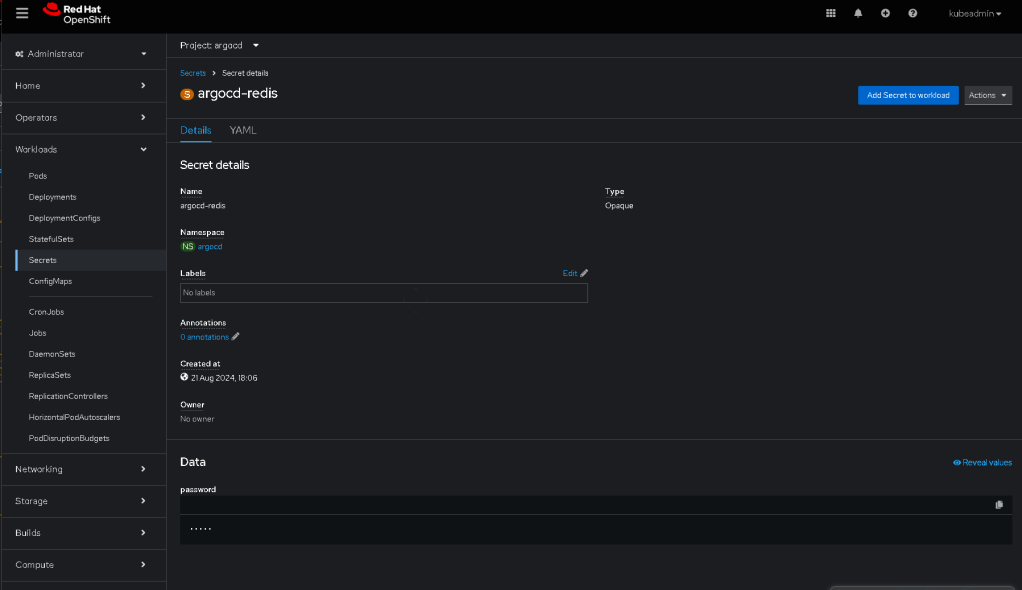Open Jobs in sidebar

tap(37, 332)
